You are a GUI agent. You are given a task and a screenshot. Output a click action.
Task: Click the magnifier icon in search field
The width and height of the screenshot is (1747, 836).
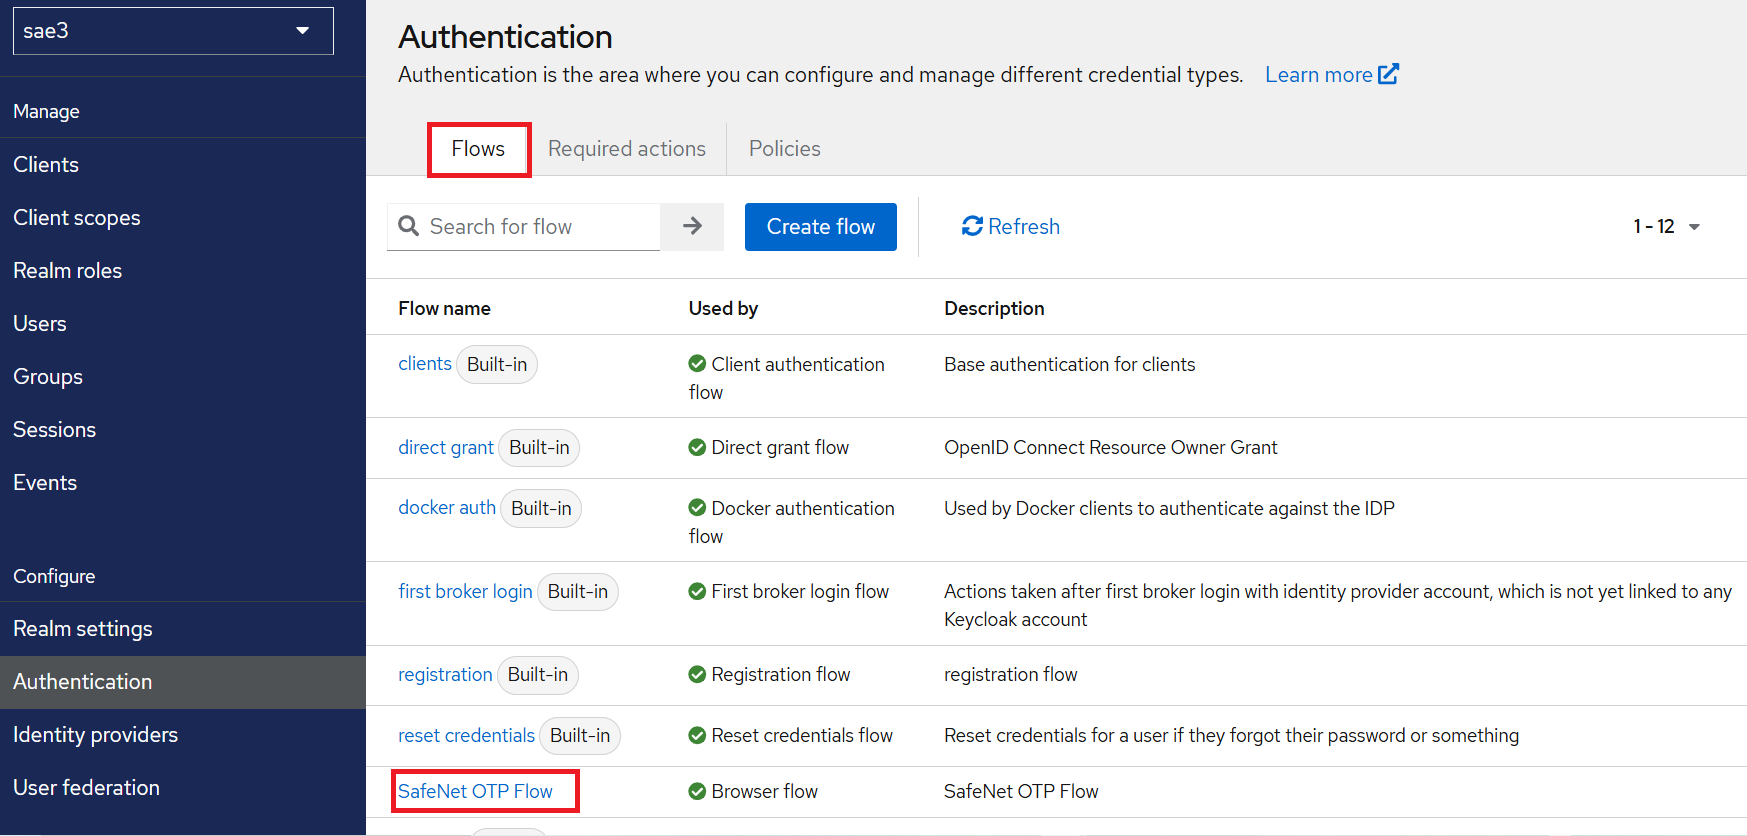tap(409, 227)
